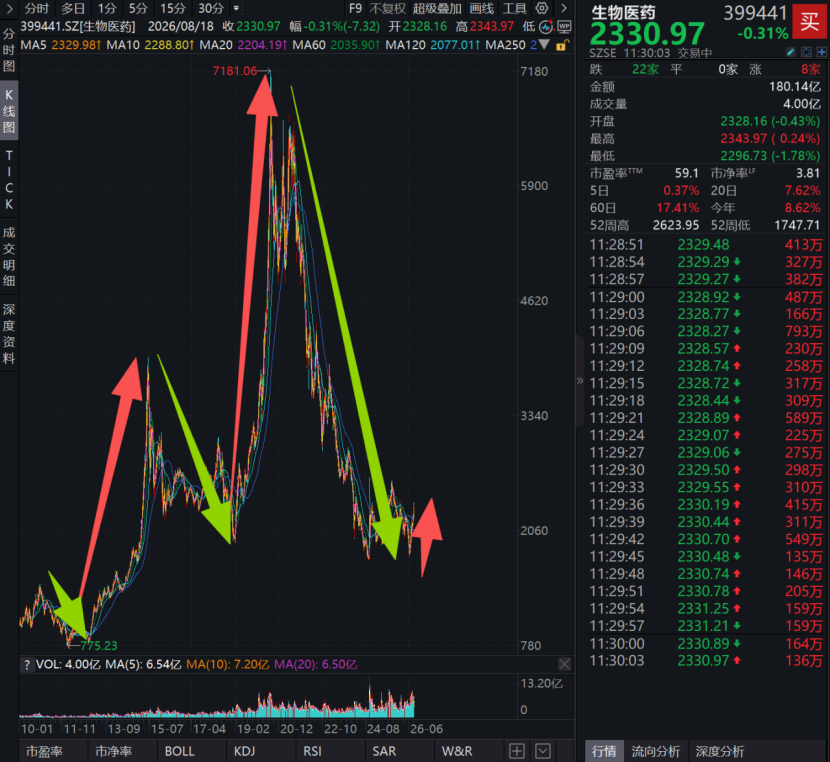
Task: Open F9 deep data
Action: (355, 8)
